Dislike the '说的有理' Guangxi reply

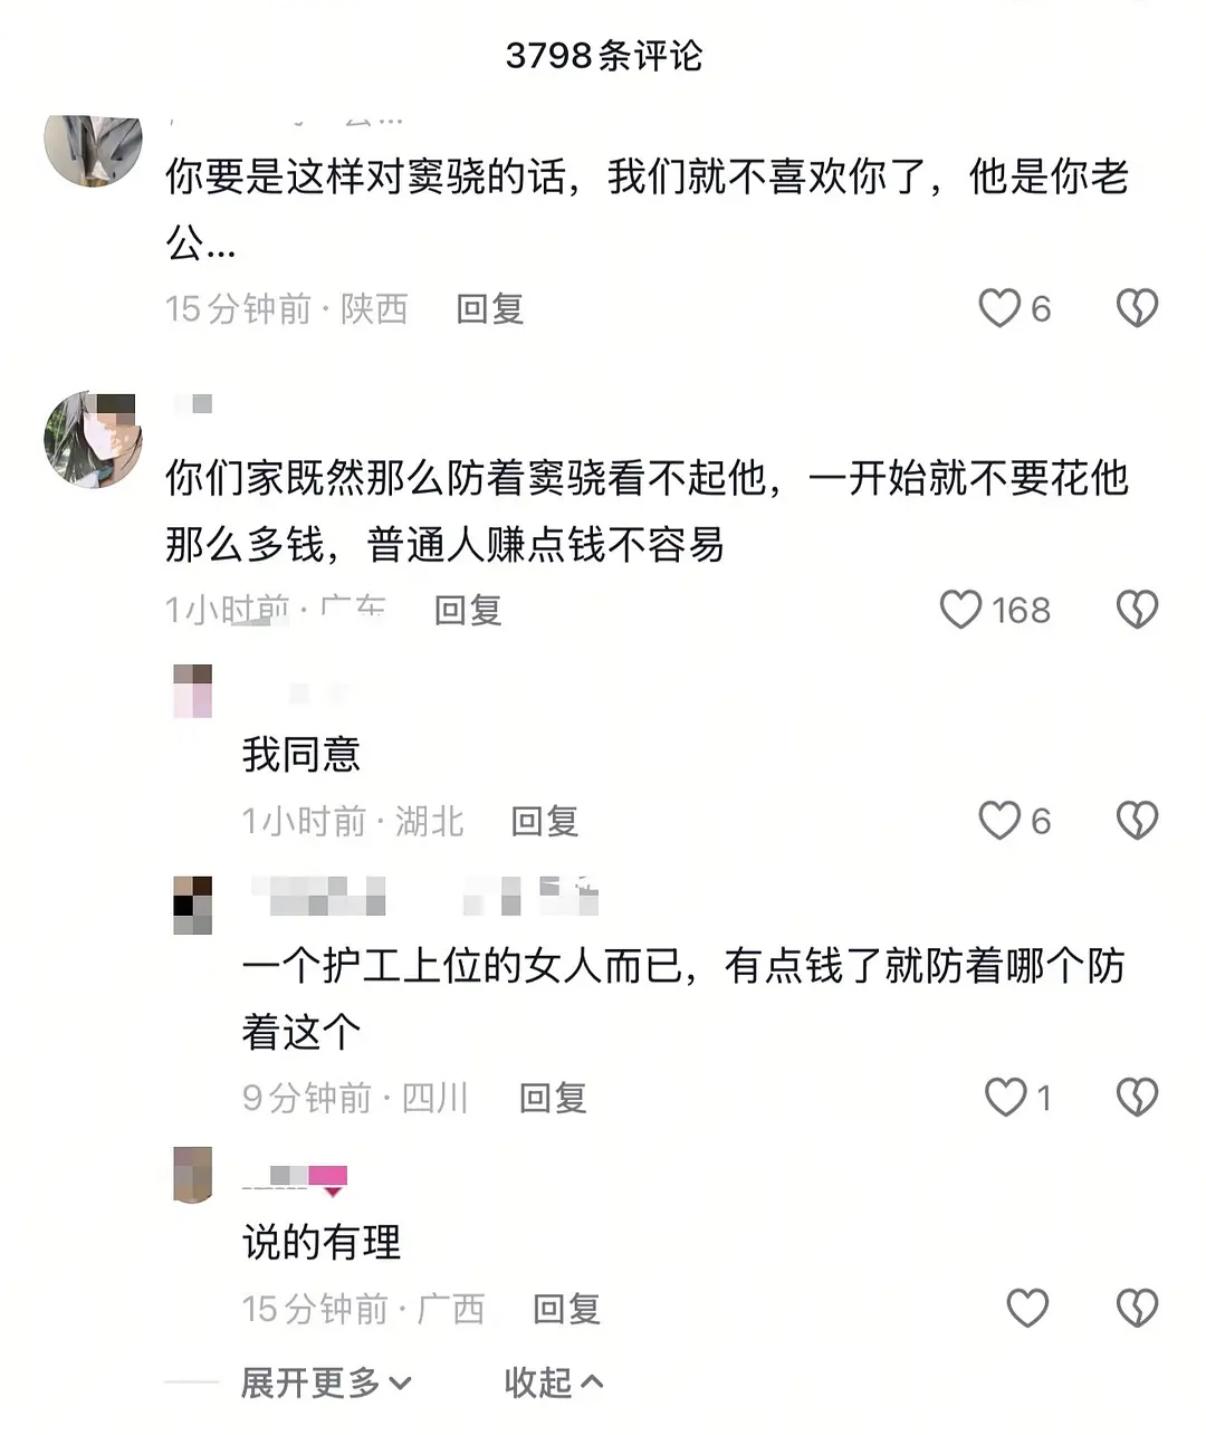click(x=1136, y=1308)
